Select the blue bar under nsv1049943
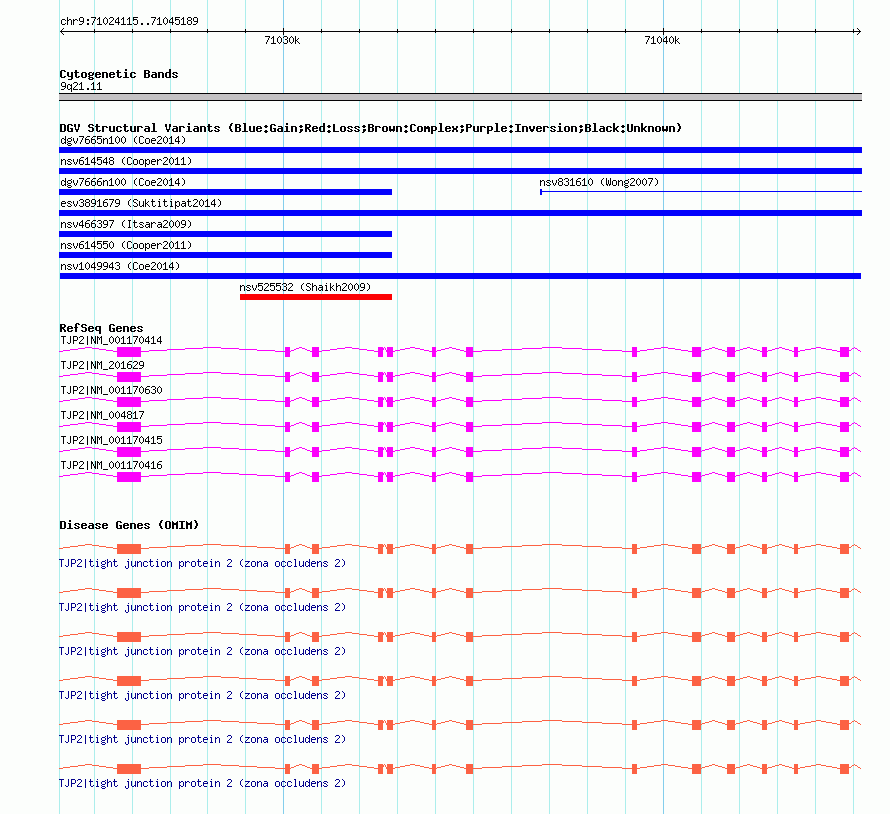Screen dimensions: 890x814 [460, 276]
